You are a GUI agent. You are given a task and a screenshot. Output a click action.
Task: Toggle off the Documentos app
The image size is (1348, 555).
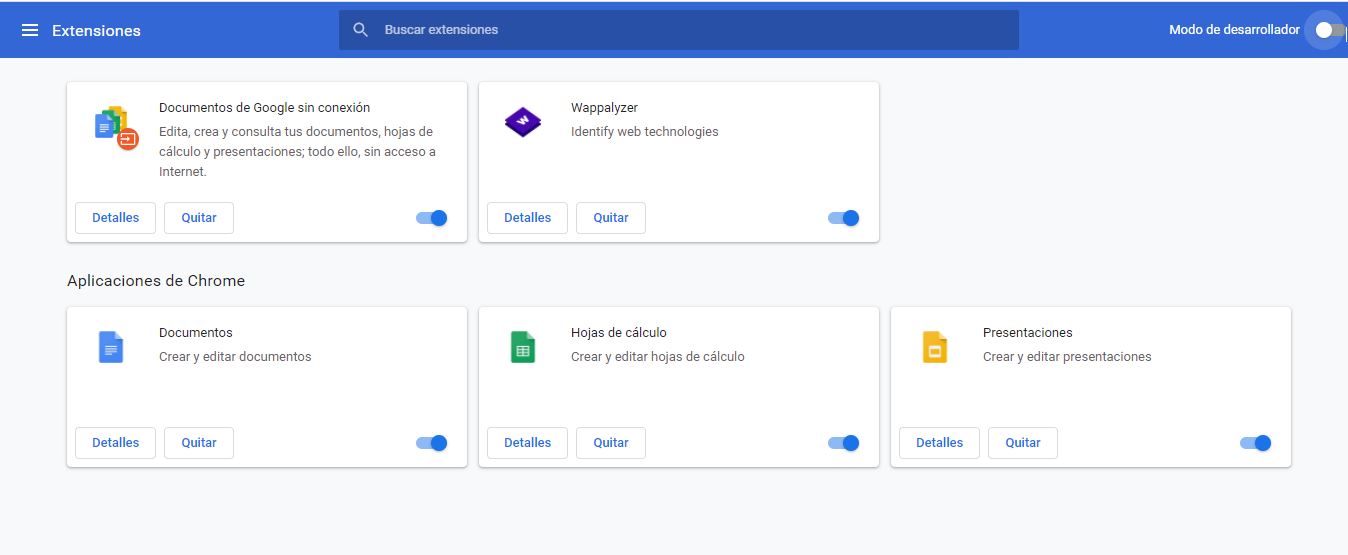pyautogui.click(x=432, y=443)
